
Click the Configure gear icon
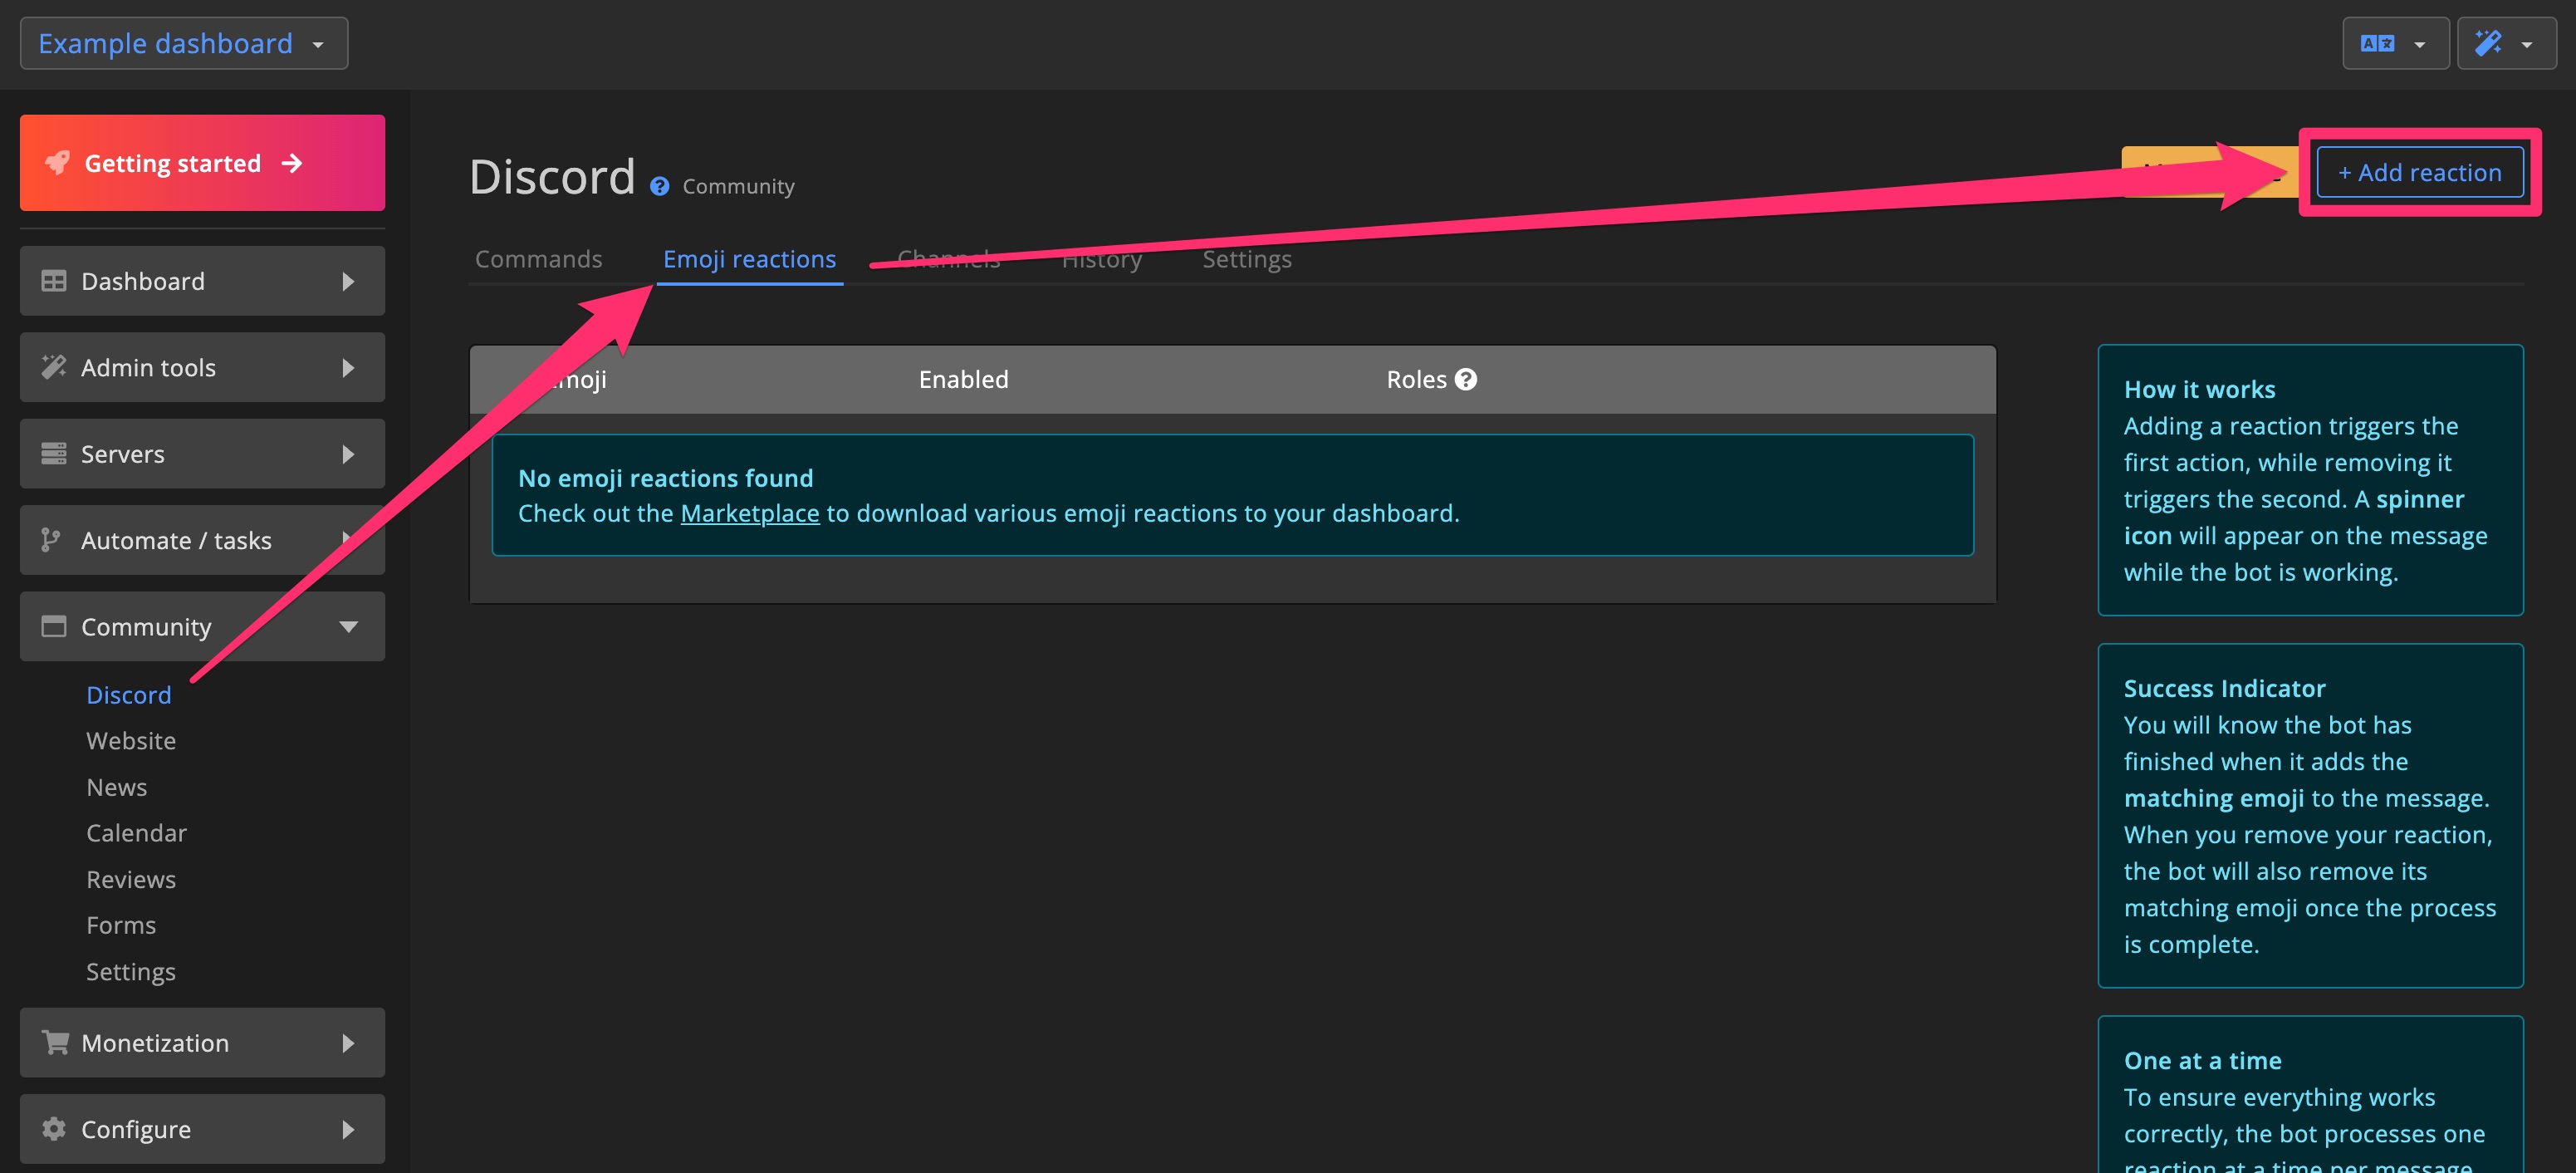point(53,1129)
